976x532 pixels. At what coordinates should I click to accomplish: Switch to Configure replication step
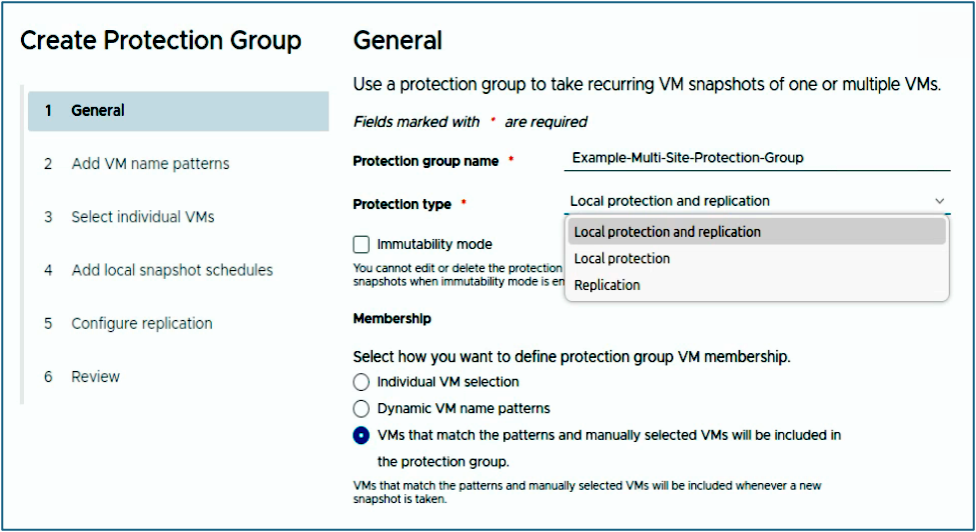(x=142, y=324)
